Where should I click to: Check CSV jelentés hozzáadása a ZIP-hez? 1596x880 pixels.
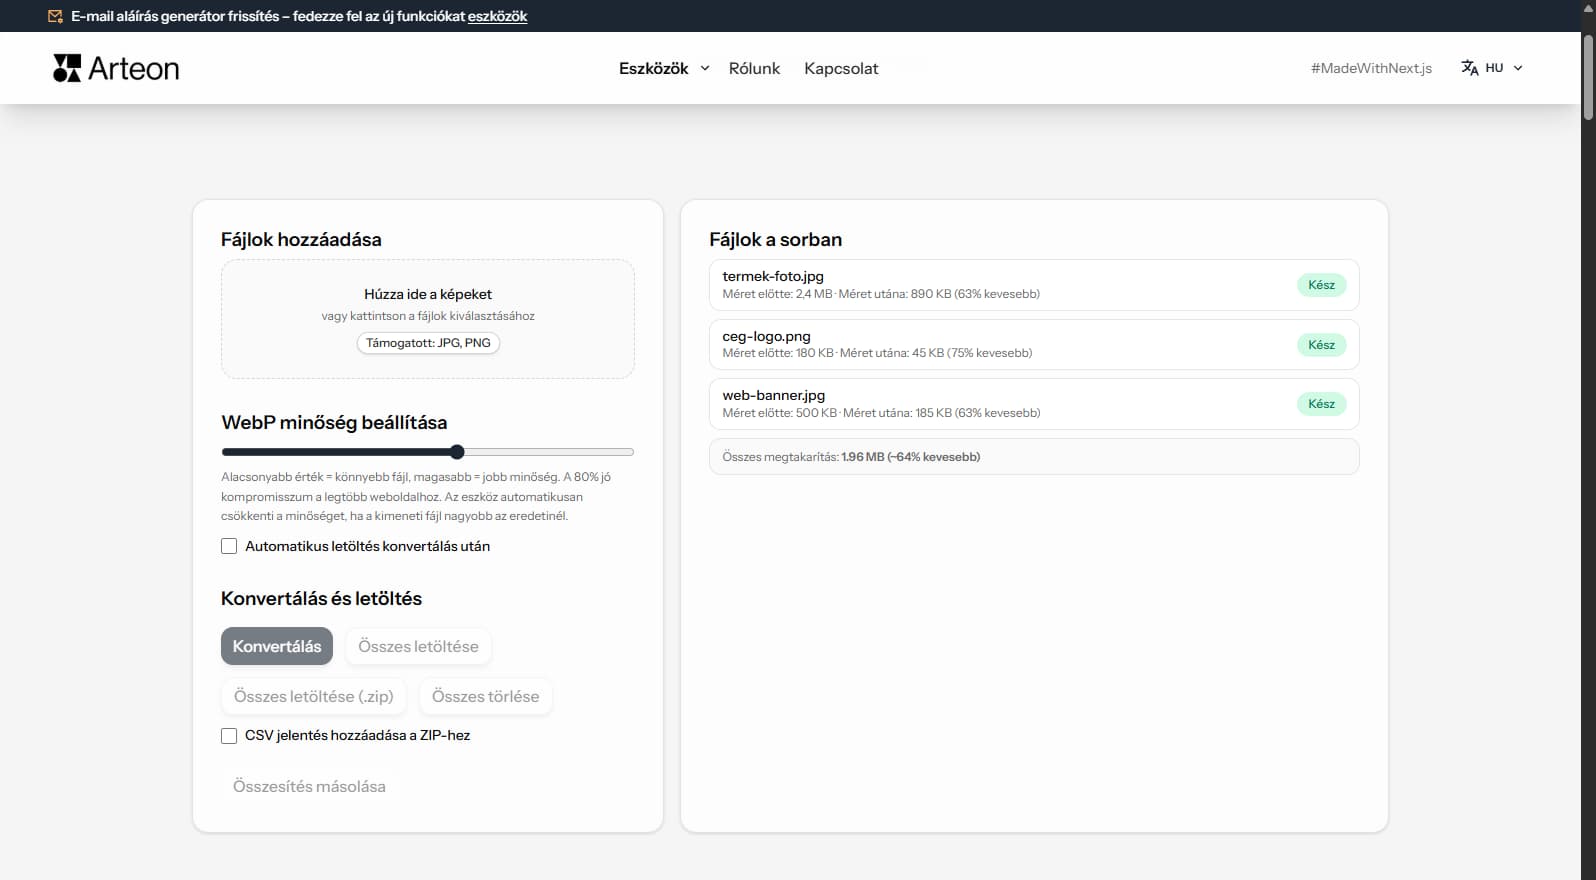point(229,736)
